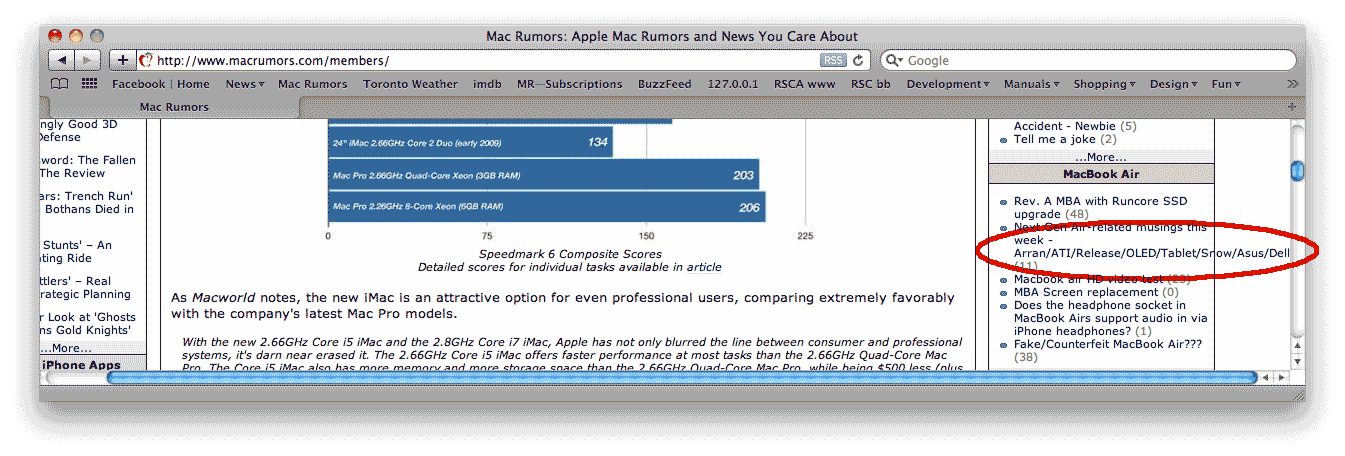Click Mac Pro 2.26GHz 8-Core Xeon bar

(x=547, y=207)
